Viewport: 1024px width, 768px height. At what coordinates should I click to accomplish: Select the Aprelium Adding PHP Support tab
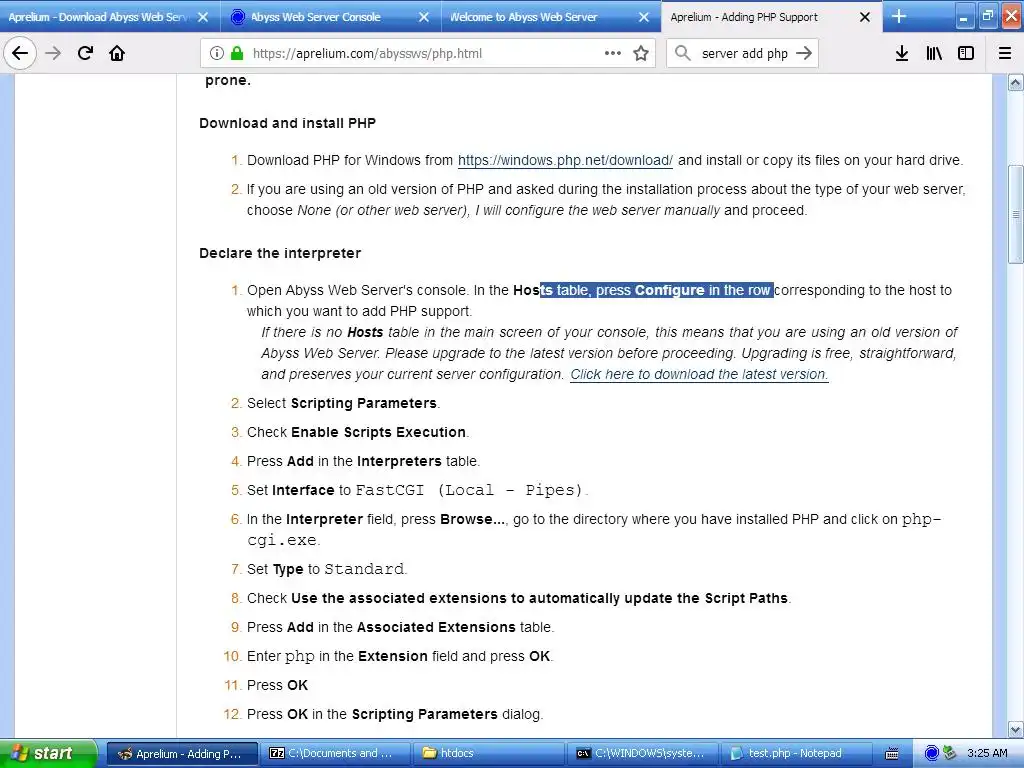(x=744, y=17)
